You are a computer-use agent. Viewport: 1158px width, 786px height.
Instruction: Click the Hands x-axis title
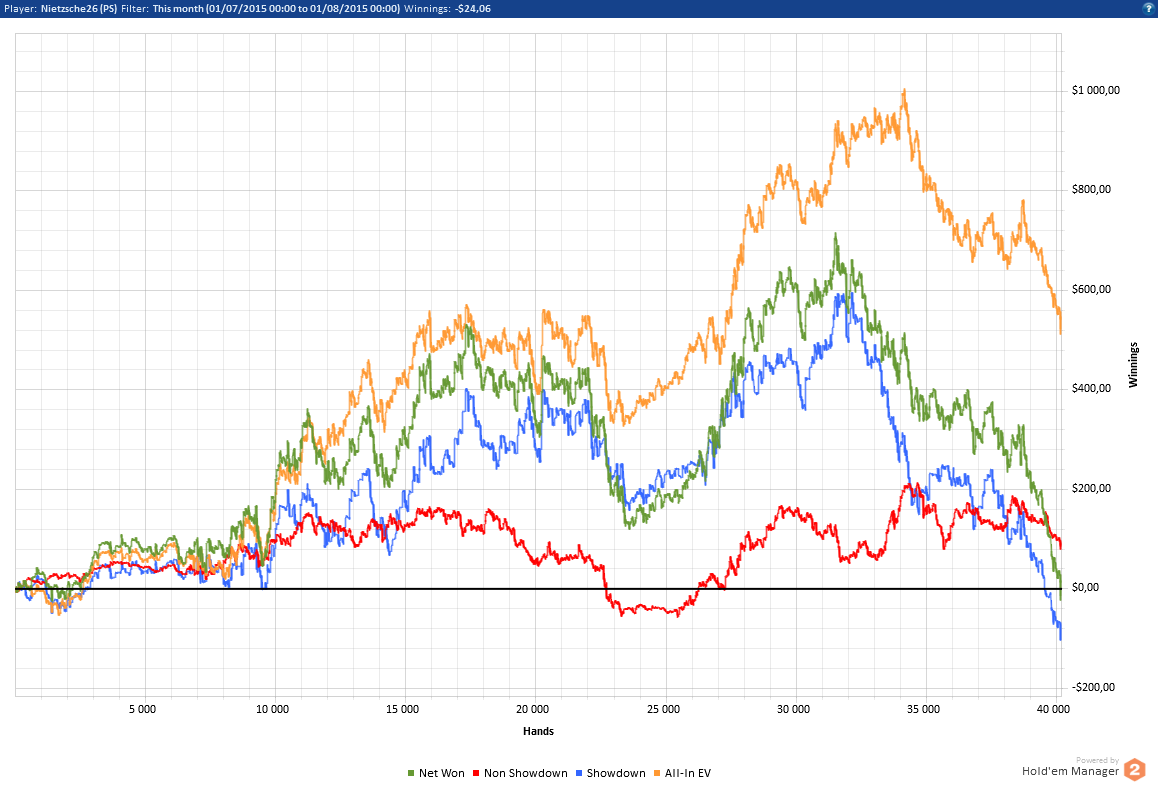[x=538, y=731]
